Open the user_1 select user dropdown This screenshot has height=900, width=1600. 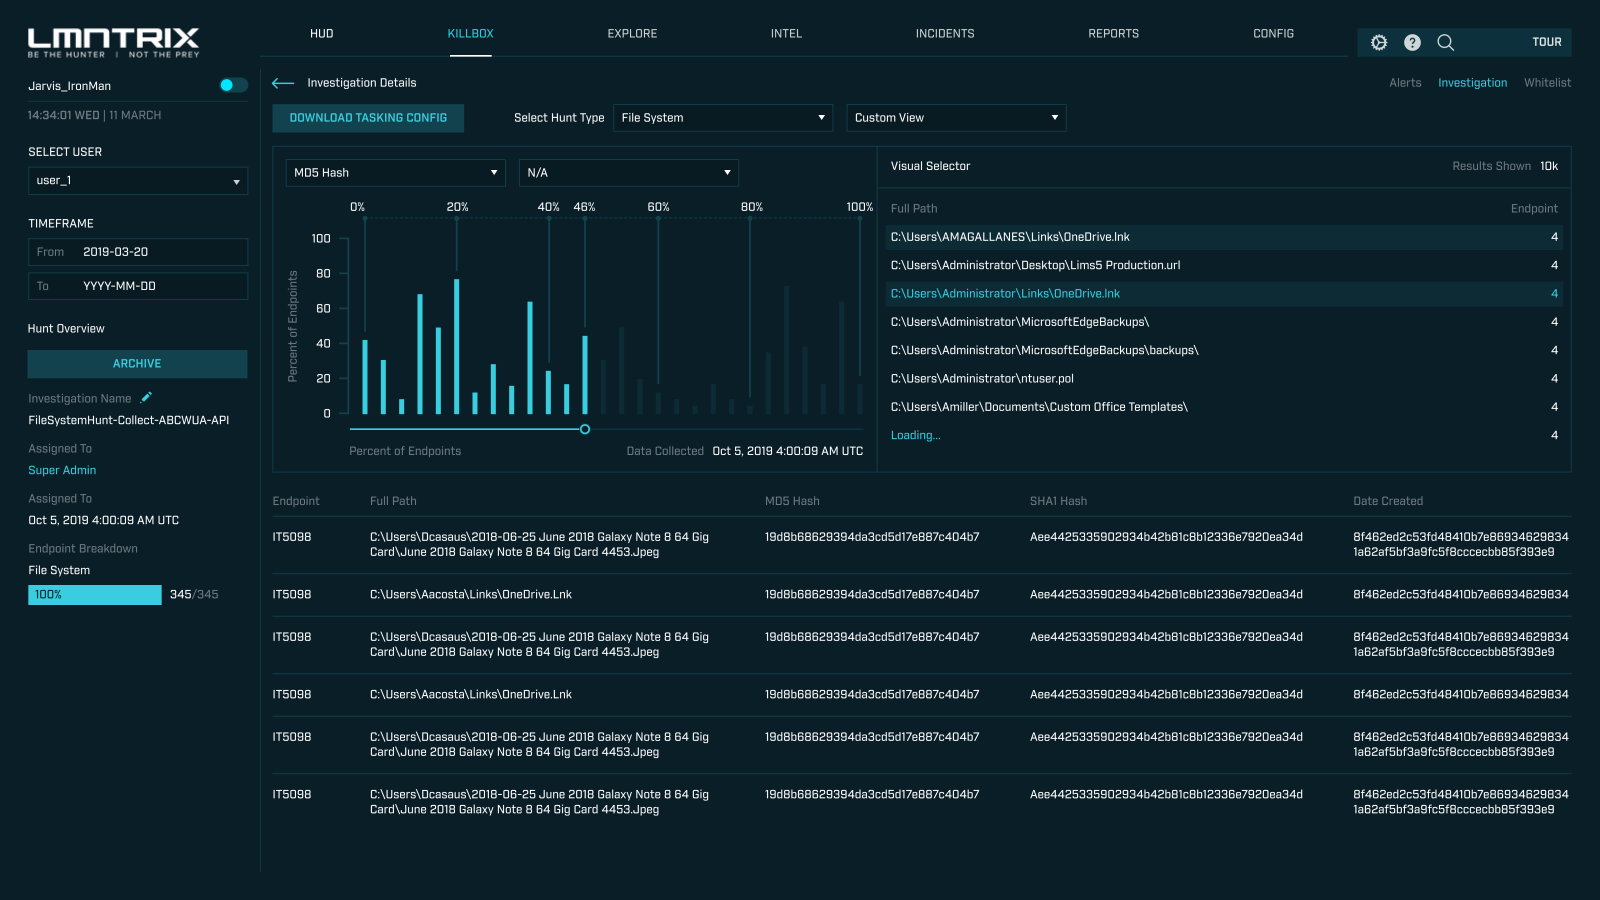pos(138,181)
